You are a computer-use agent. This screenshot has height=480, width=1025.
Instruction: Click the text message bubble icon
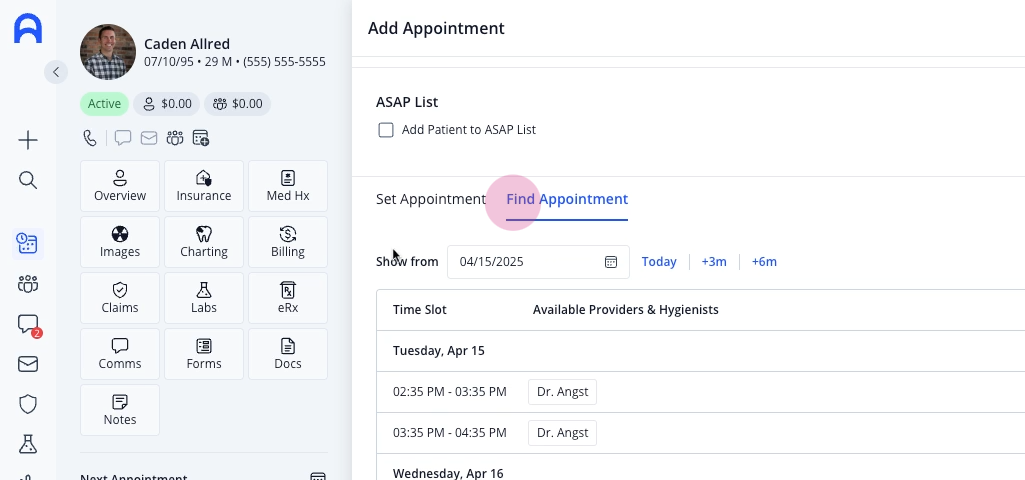point(123,138)
